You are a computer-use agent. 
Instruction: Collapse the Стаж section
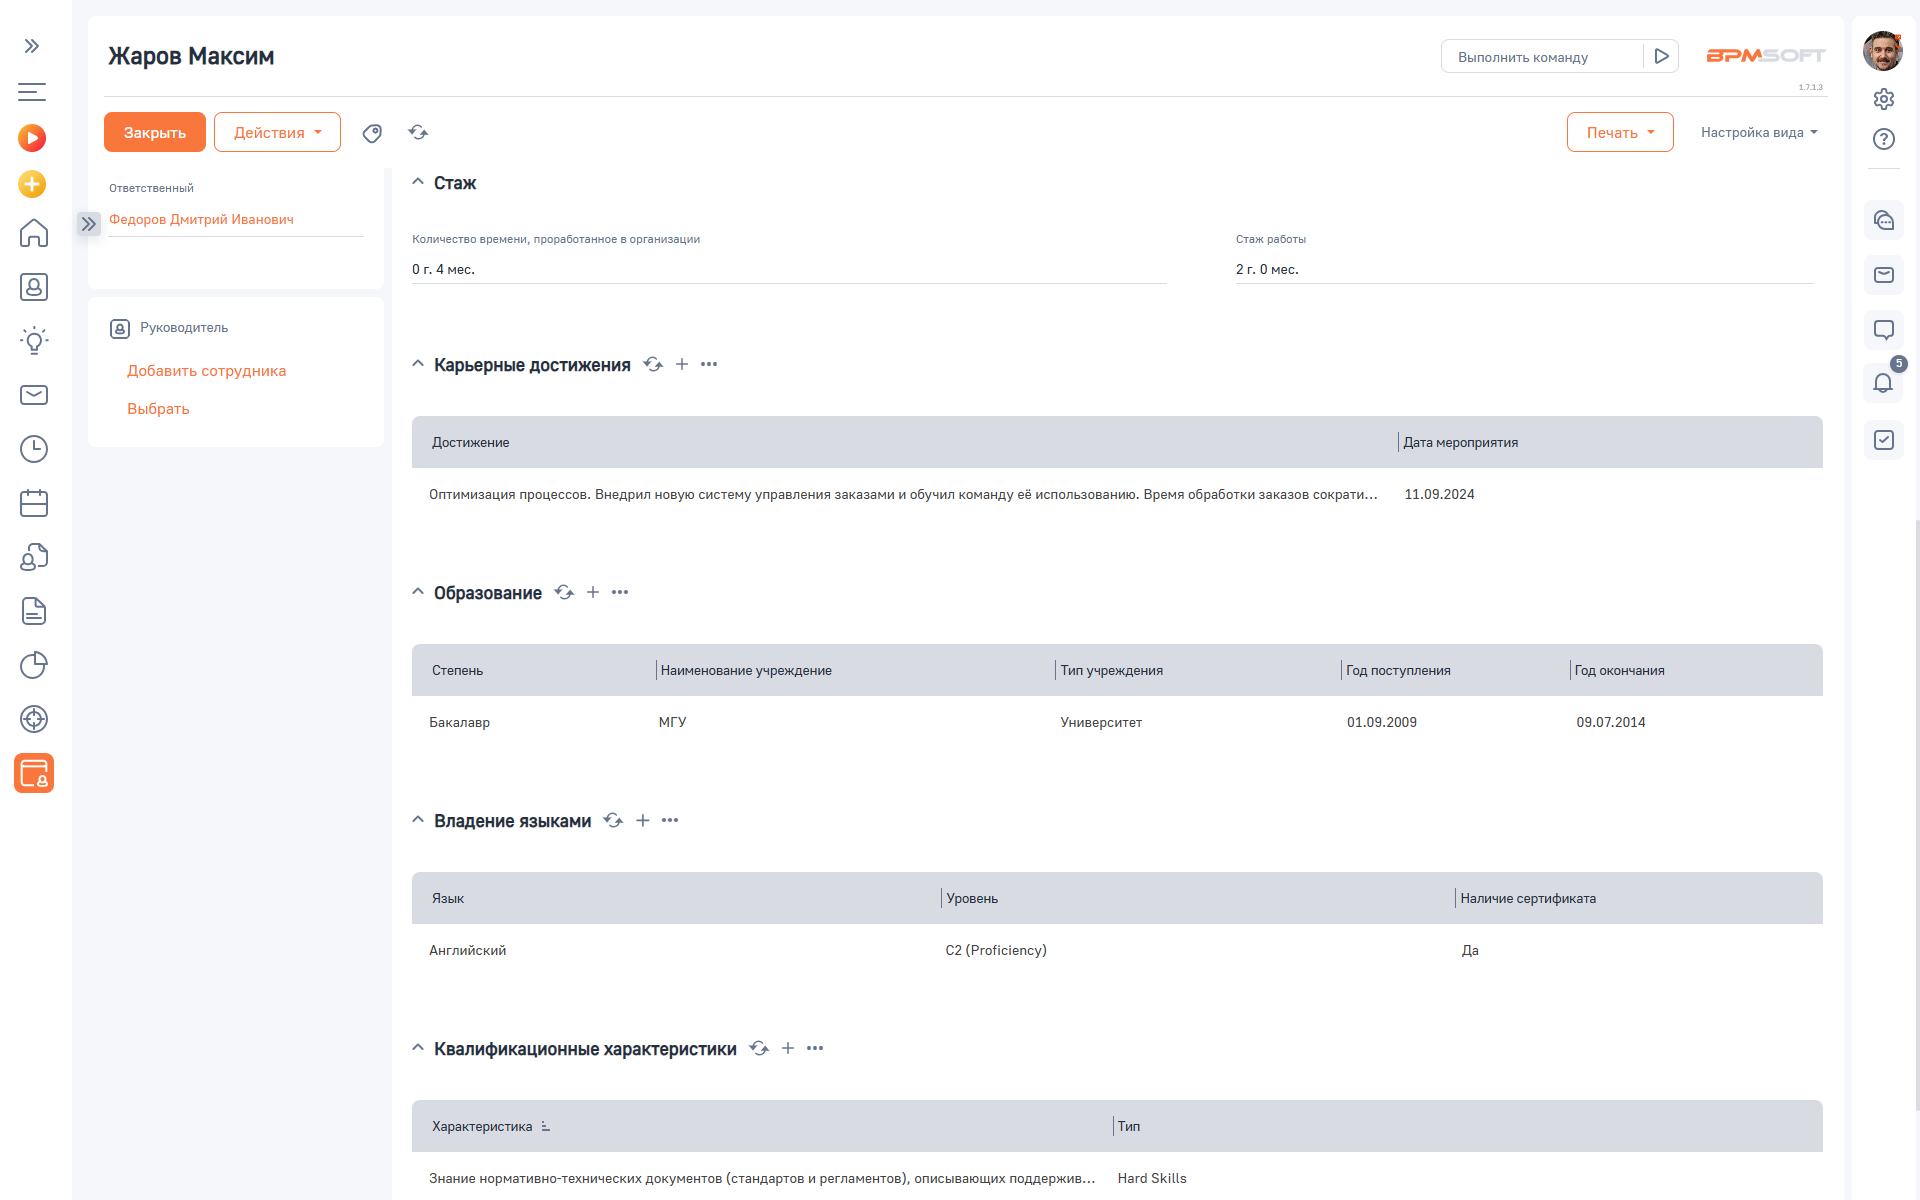(x=418, y=182)
